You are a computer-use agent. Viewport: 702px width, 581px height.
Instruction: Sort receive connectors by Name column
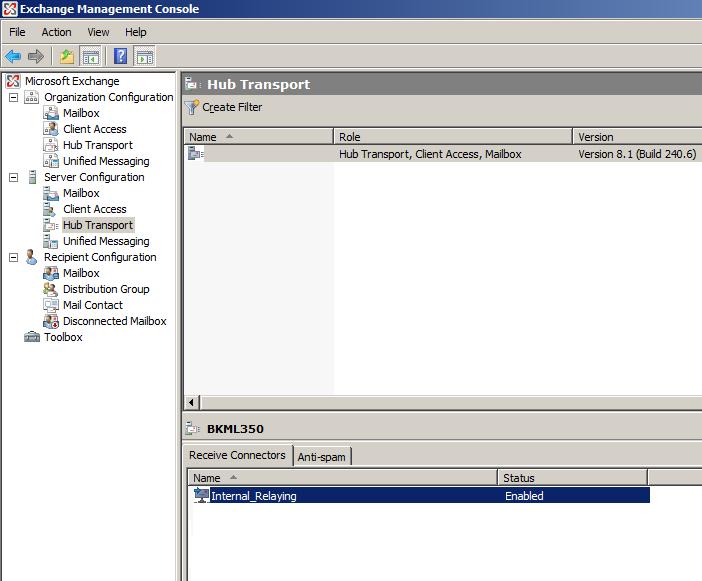click(x=342, y=478)
